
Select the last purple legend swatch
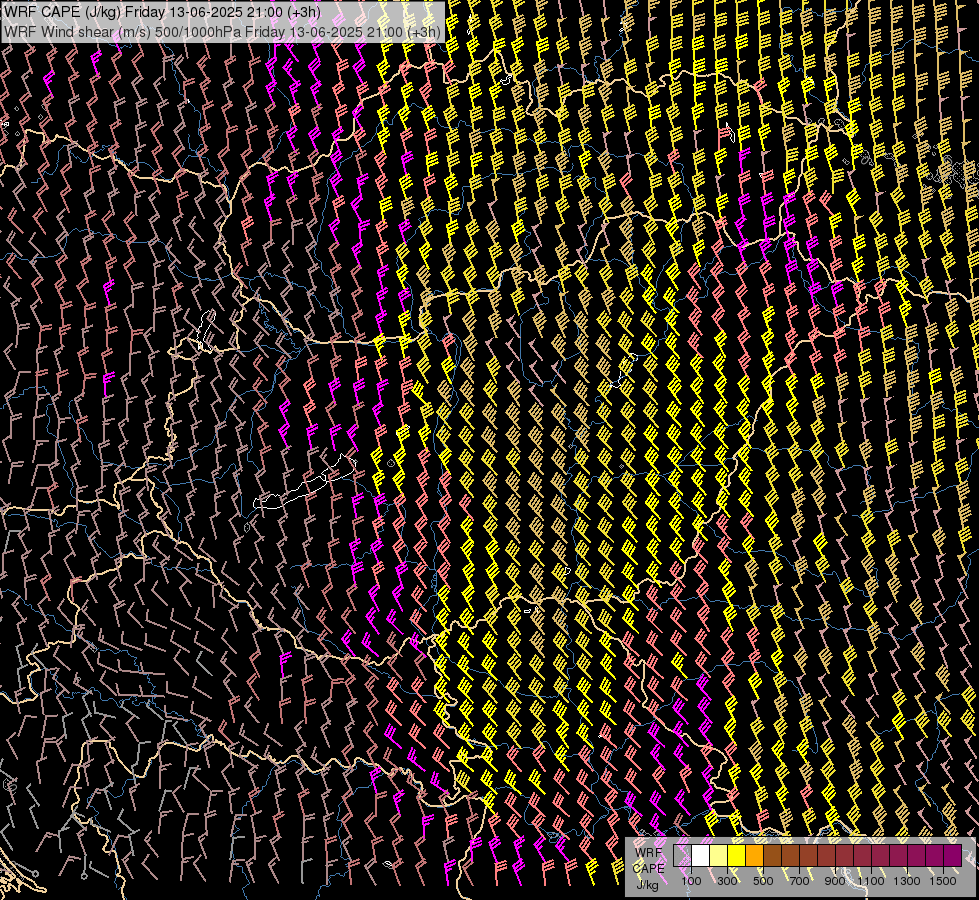(953, 855)
